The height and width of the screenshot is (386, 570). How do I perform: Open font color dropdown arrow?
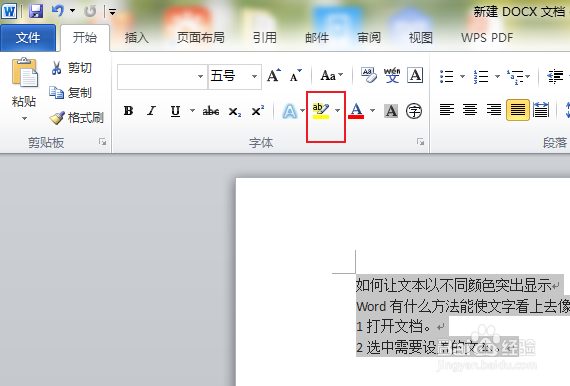(x=373, y=110)
